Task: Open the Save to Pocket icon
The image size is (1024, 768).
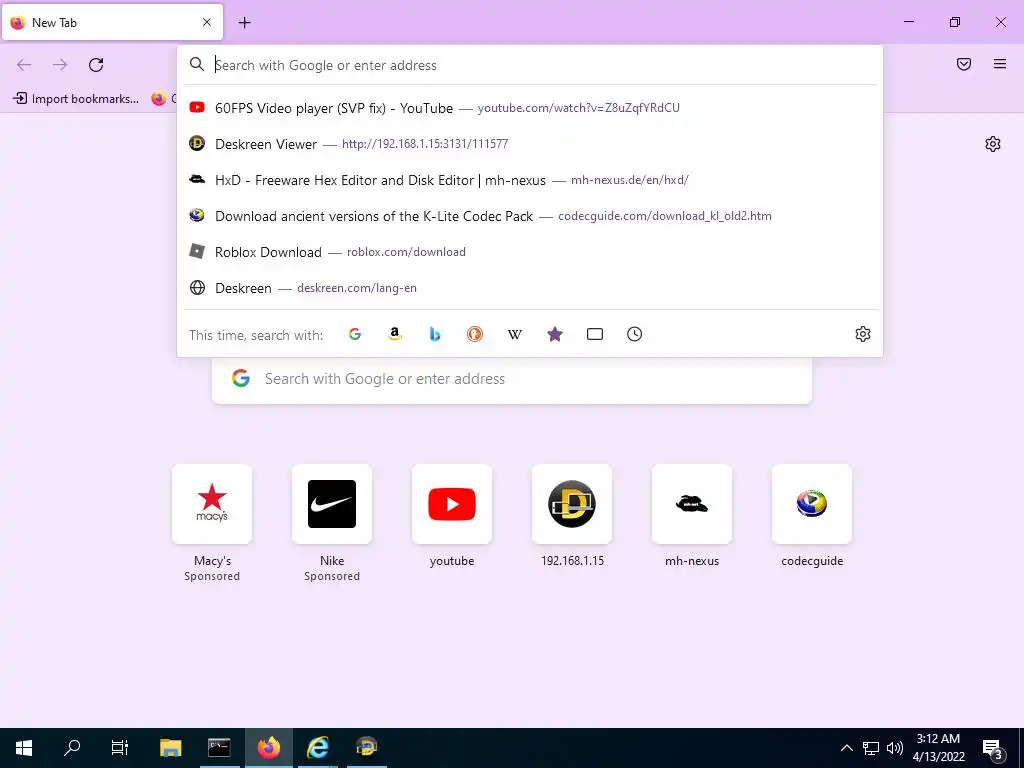Action: coord(964,64)
